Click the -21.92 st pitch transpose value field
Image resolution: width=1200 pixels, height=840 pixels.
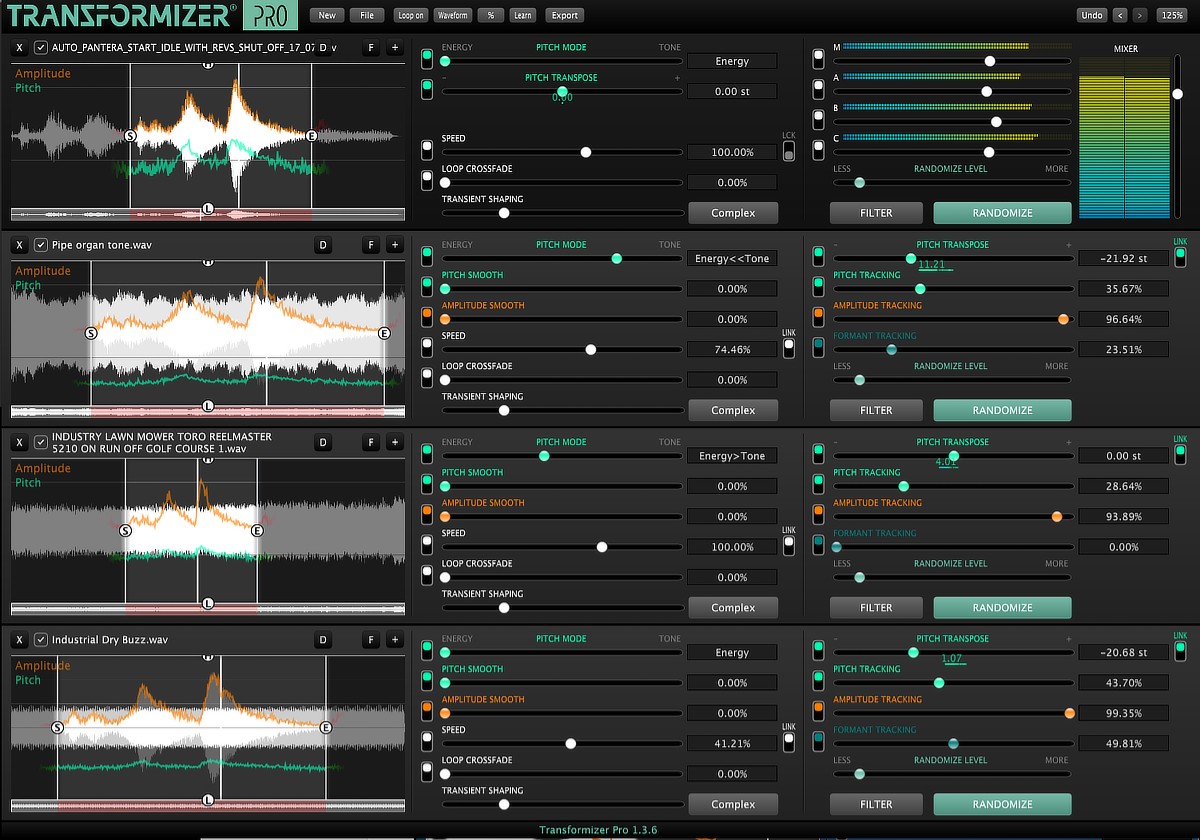click(1123, 258)
